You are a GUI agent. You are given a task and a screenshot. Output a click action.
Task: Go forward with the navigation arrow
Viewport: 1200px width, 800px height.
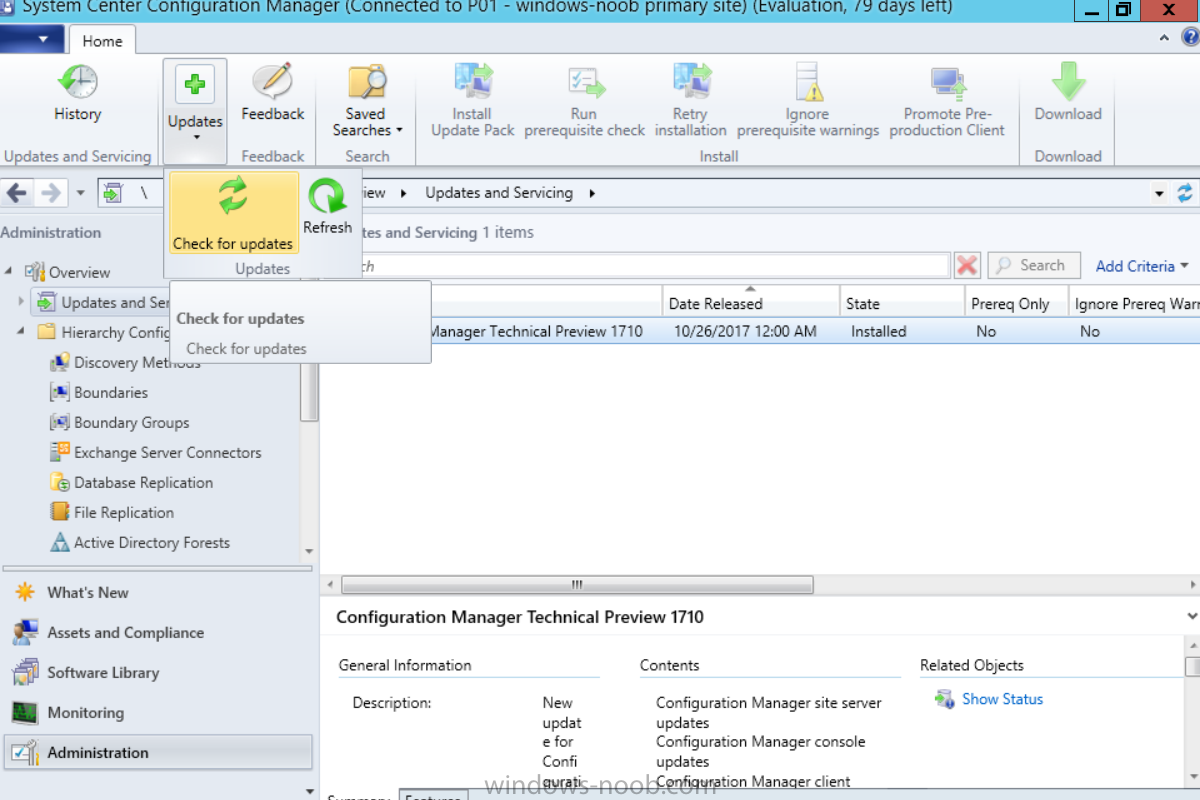pos(51,193)
